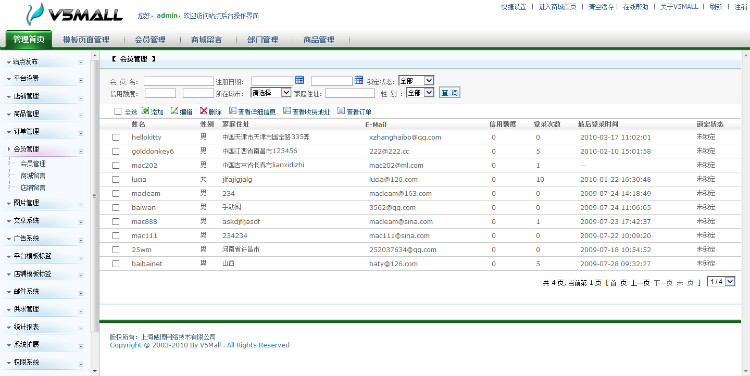Screen dimensions: 750x376
Task: Click the search (查询) button
Action: 449,92
